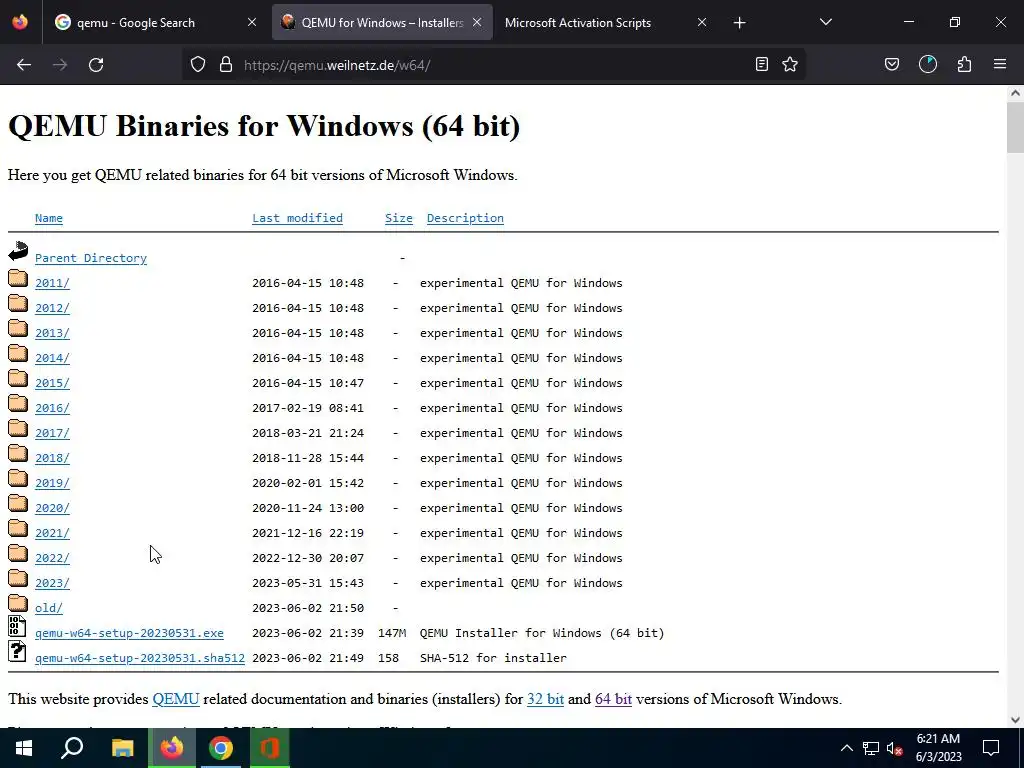
Task: Open Google Chrome from the taskbar
Action: click(221, 748)
